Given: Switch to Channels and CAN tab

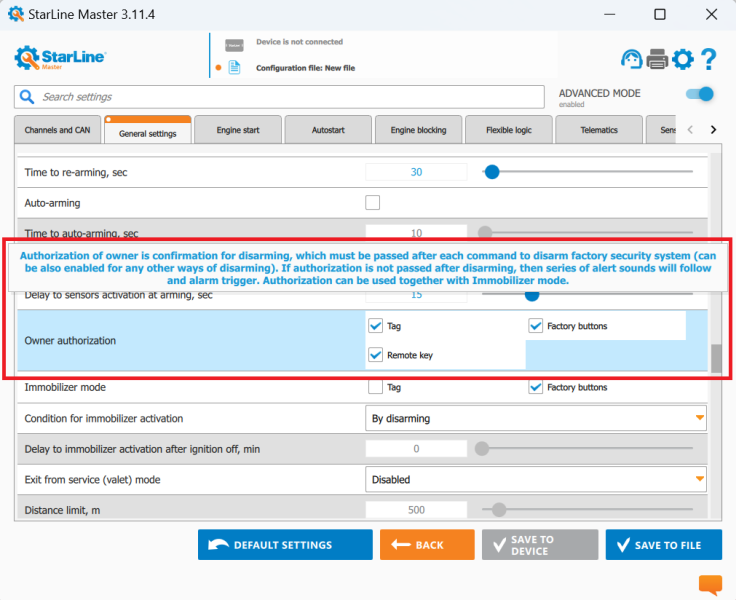Looking at the screenshot, I should pos(57,130).
